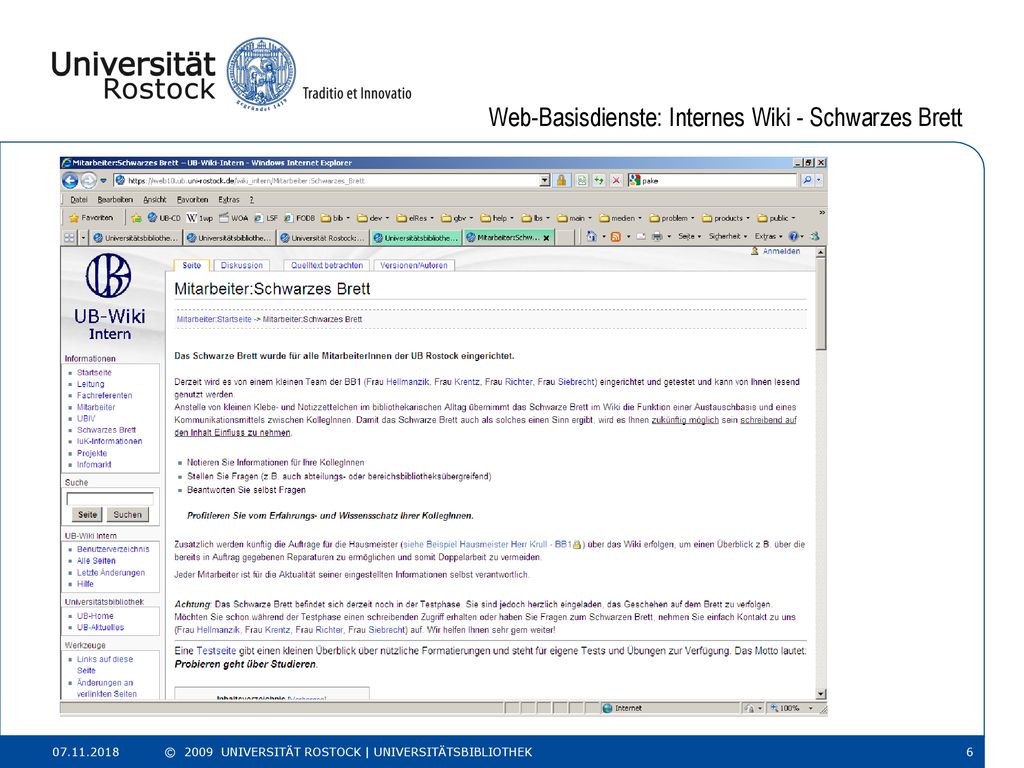
Task: Open the recent pages dropdown beside Forward
Action: point(103,181)
